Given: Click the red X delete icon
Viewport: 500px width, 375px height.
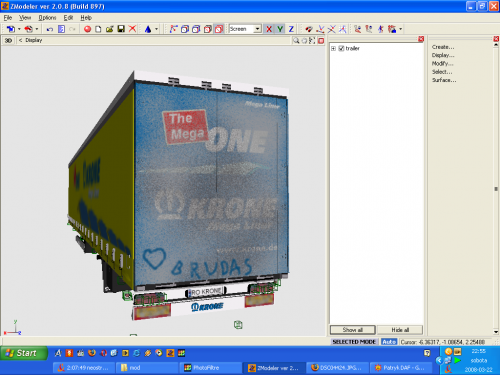Looking at the screenshot, I should 132,29.
